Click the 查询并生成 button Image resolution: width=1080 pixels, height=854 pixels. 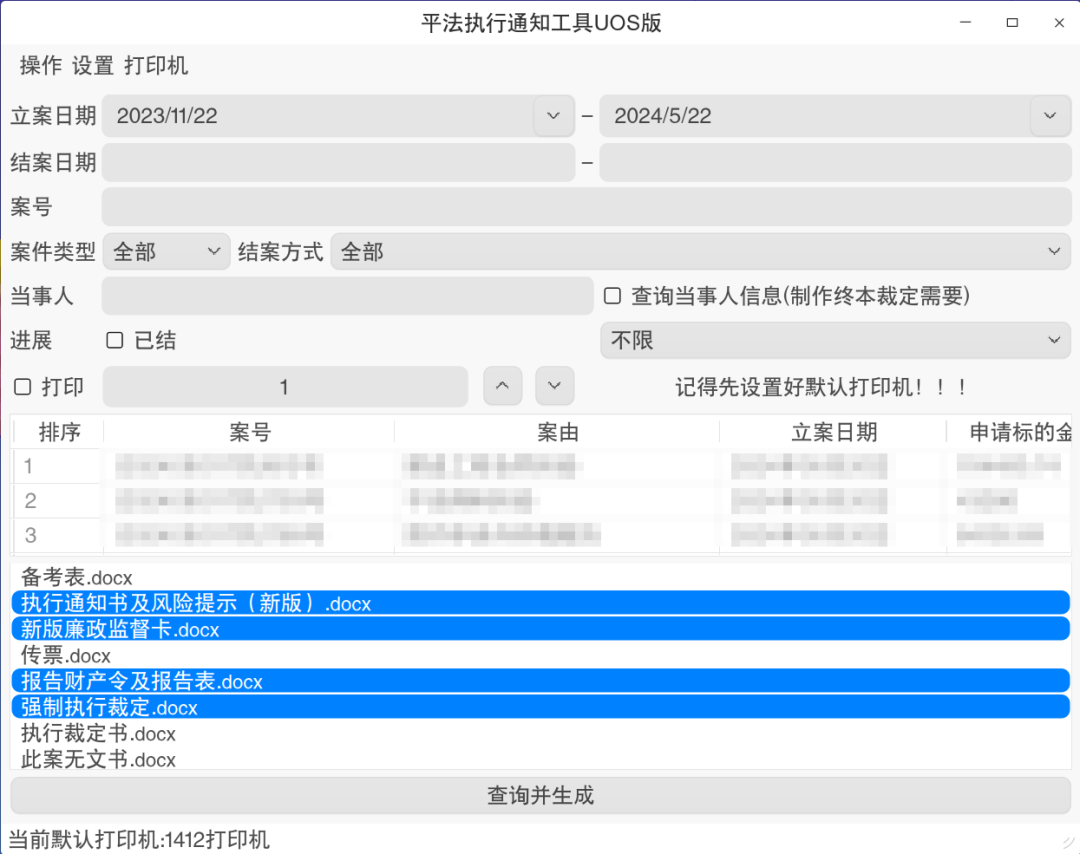540,796
